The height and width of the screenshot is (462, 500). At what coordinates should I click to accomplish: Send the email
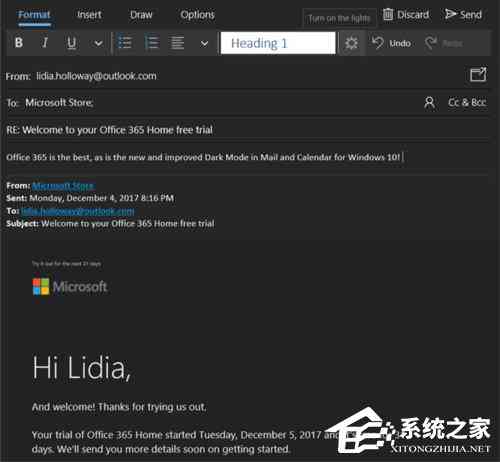click(x=463, y=14)
